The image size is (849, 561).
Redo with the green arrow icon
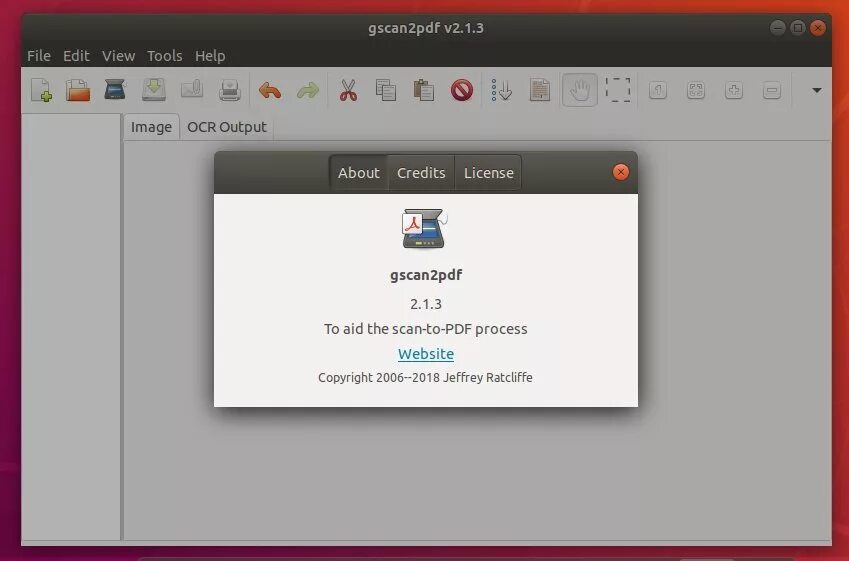[308, 90]
